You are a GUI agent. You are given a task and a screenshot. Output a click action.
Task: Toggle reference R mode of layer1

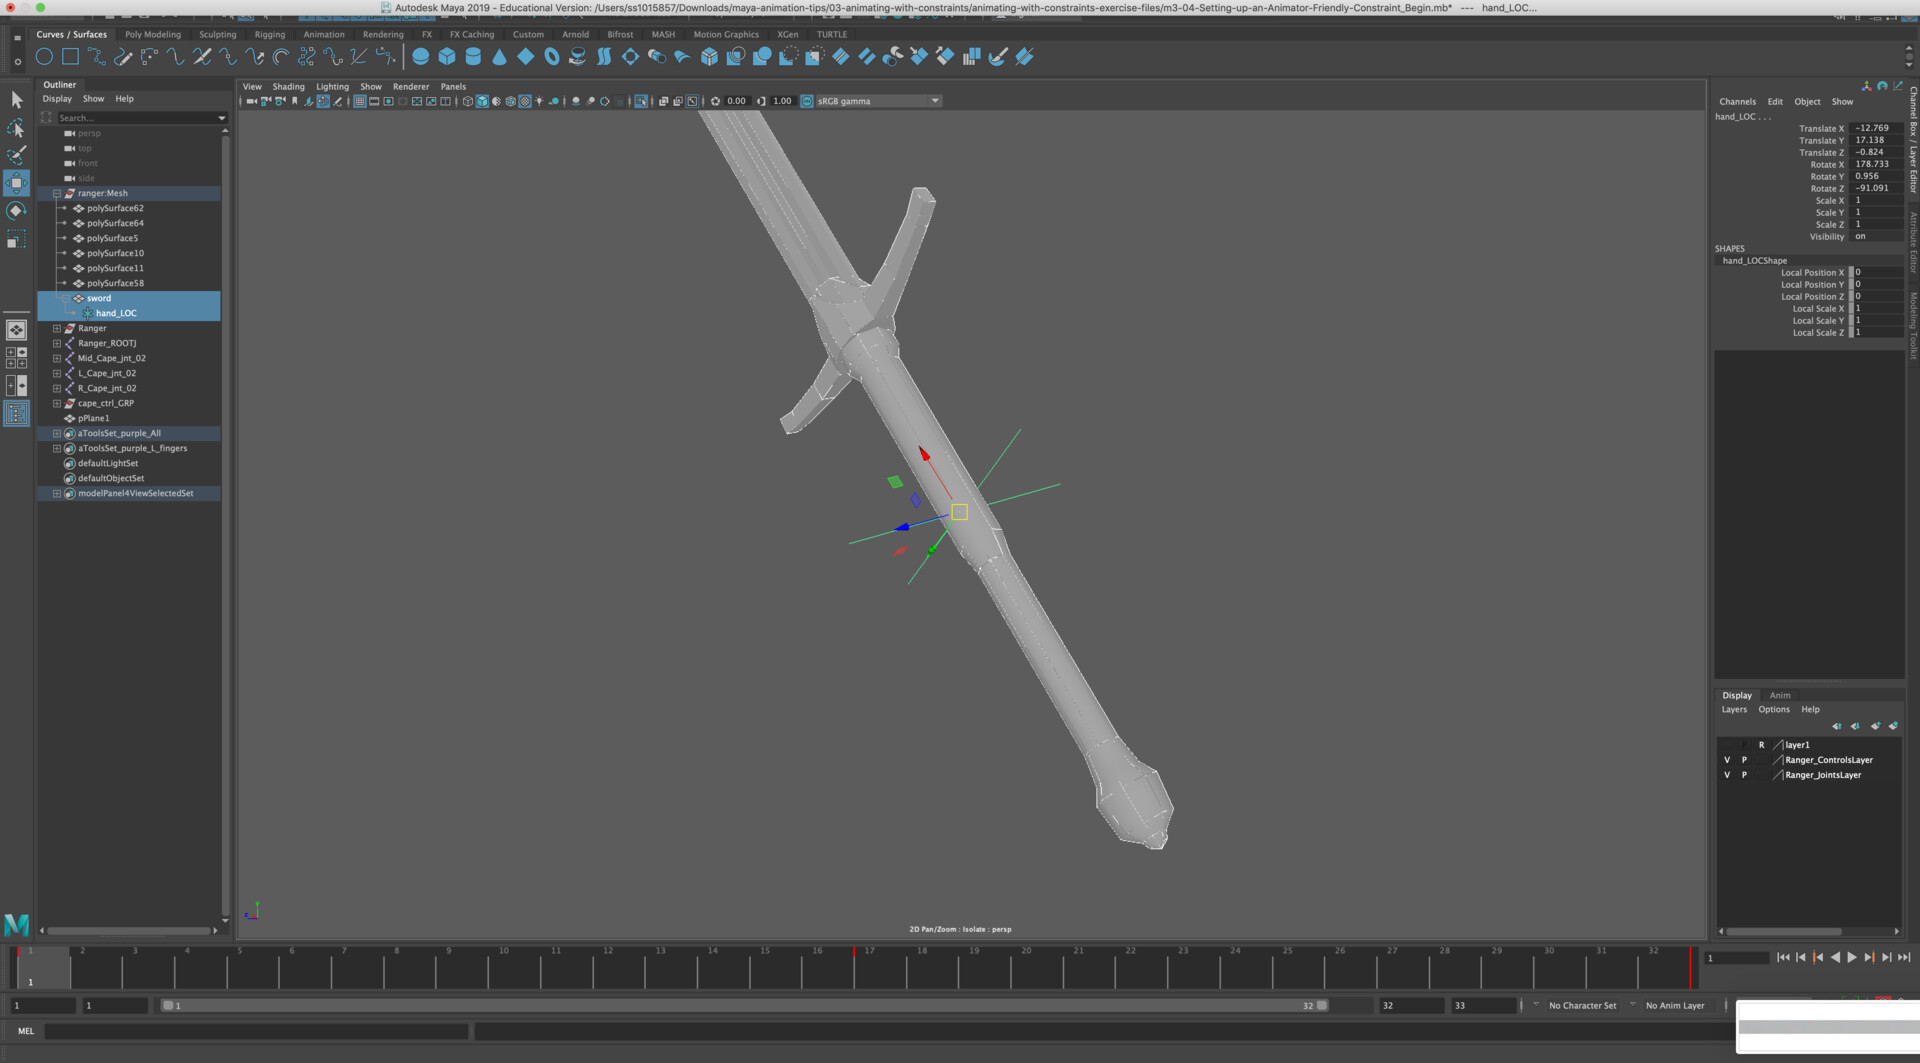1761,745
